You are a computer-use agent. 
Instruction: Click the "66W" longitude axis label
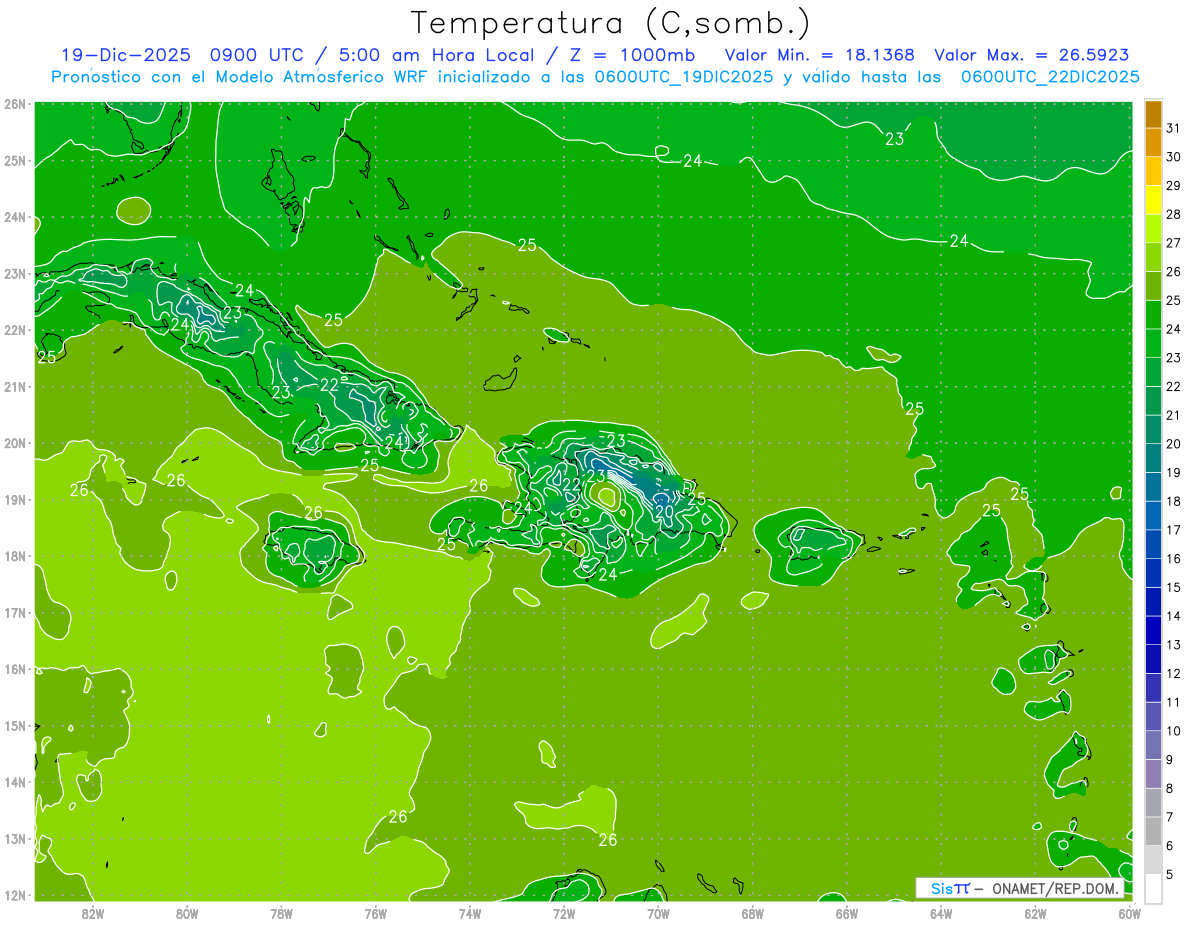pyautogui.click(x=846, y=913)
